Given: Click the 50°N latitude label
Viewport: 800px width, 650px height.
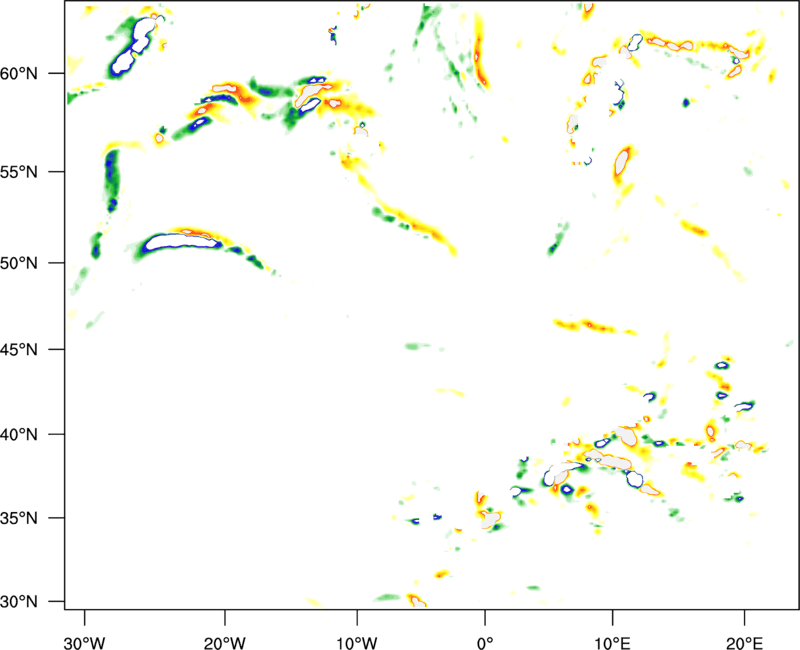Looking at the screenshot, I should (19, 263).
